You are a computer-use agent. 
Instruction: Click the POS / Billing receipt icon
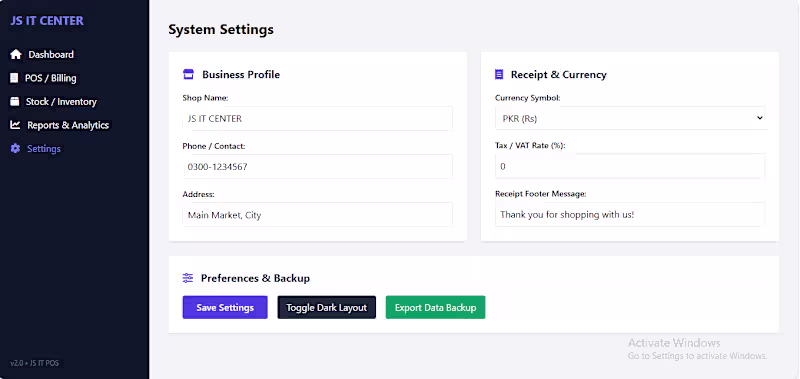coord(14,78)
